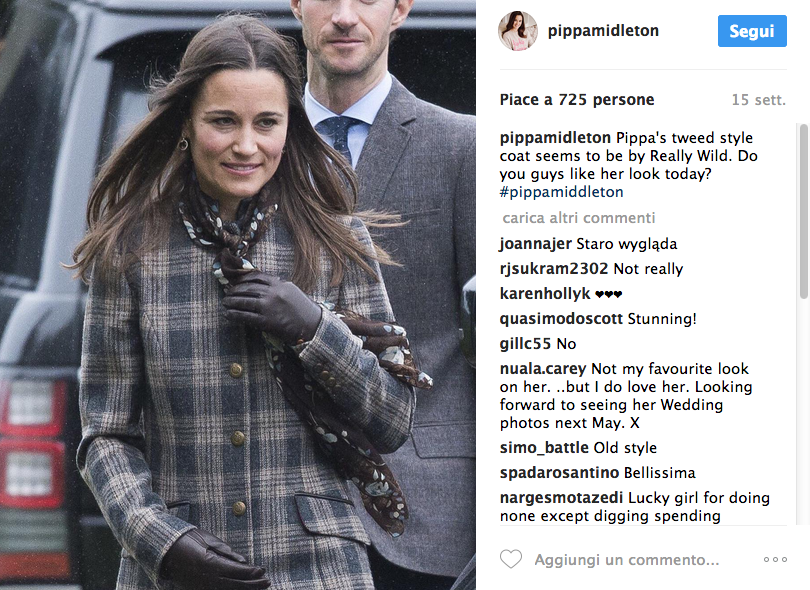The width and height of the screenshot is (810, 590).
Task: Open the 15 sett. post timestamp
Action: pos(758,100)
